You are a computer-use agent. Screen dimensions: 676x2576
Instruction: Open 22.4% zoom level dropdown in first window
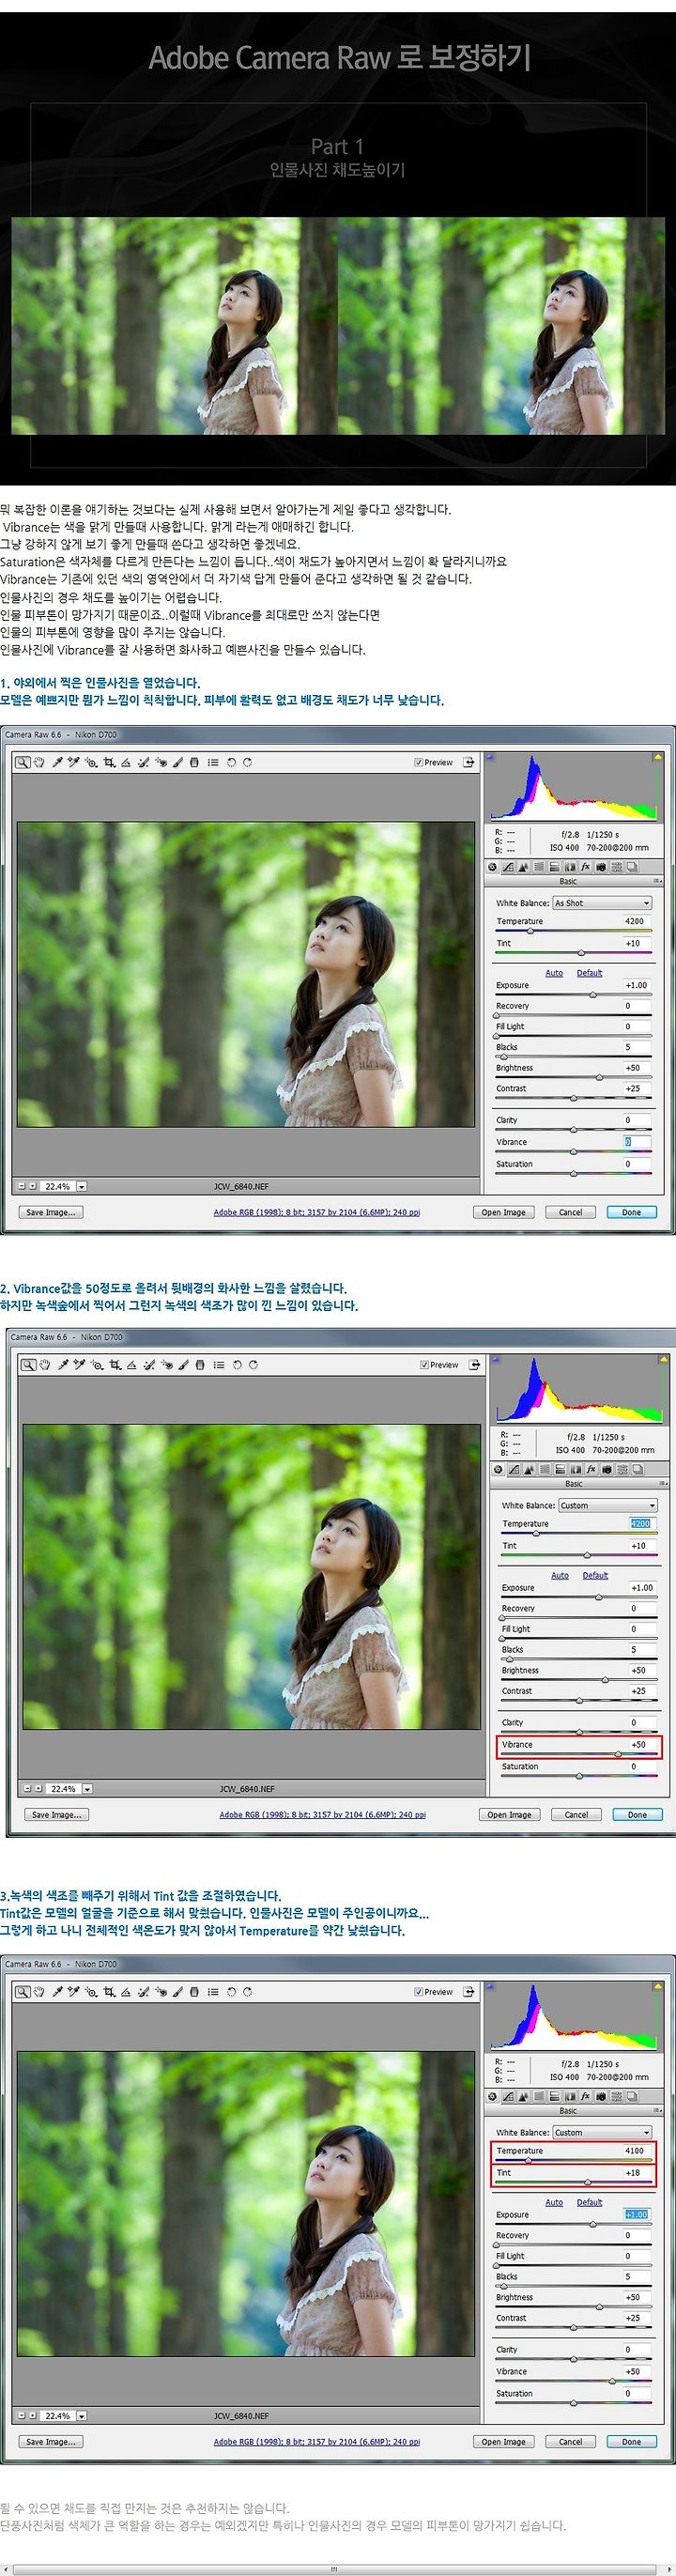pyautogui.click(x=82, y=1186)
